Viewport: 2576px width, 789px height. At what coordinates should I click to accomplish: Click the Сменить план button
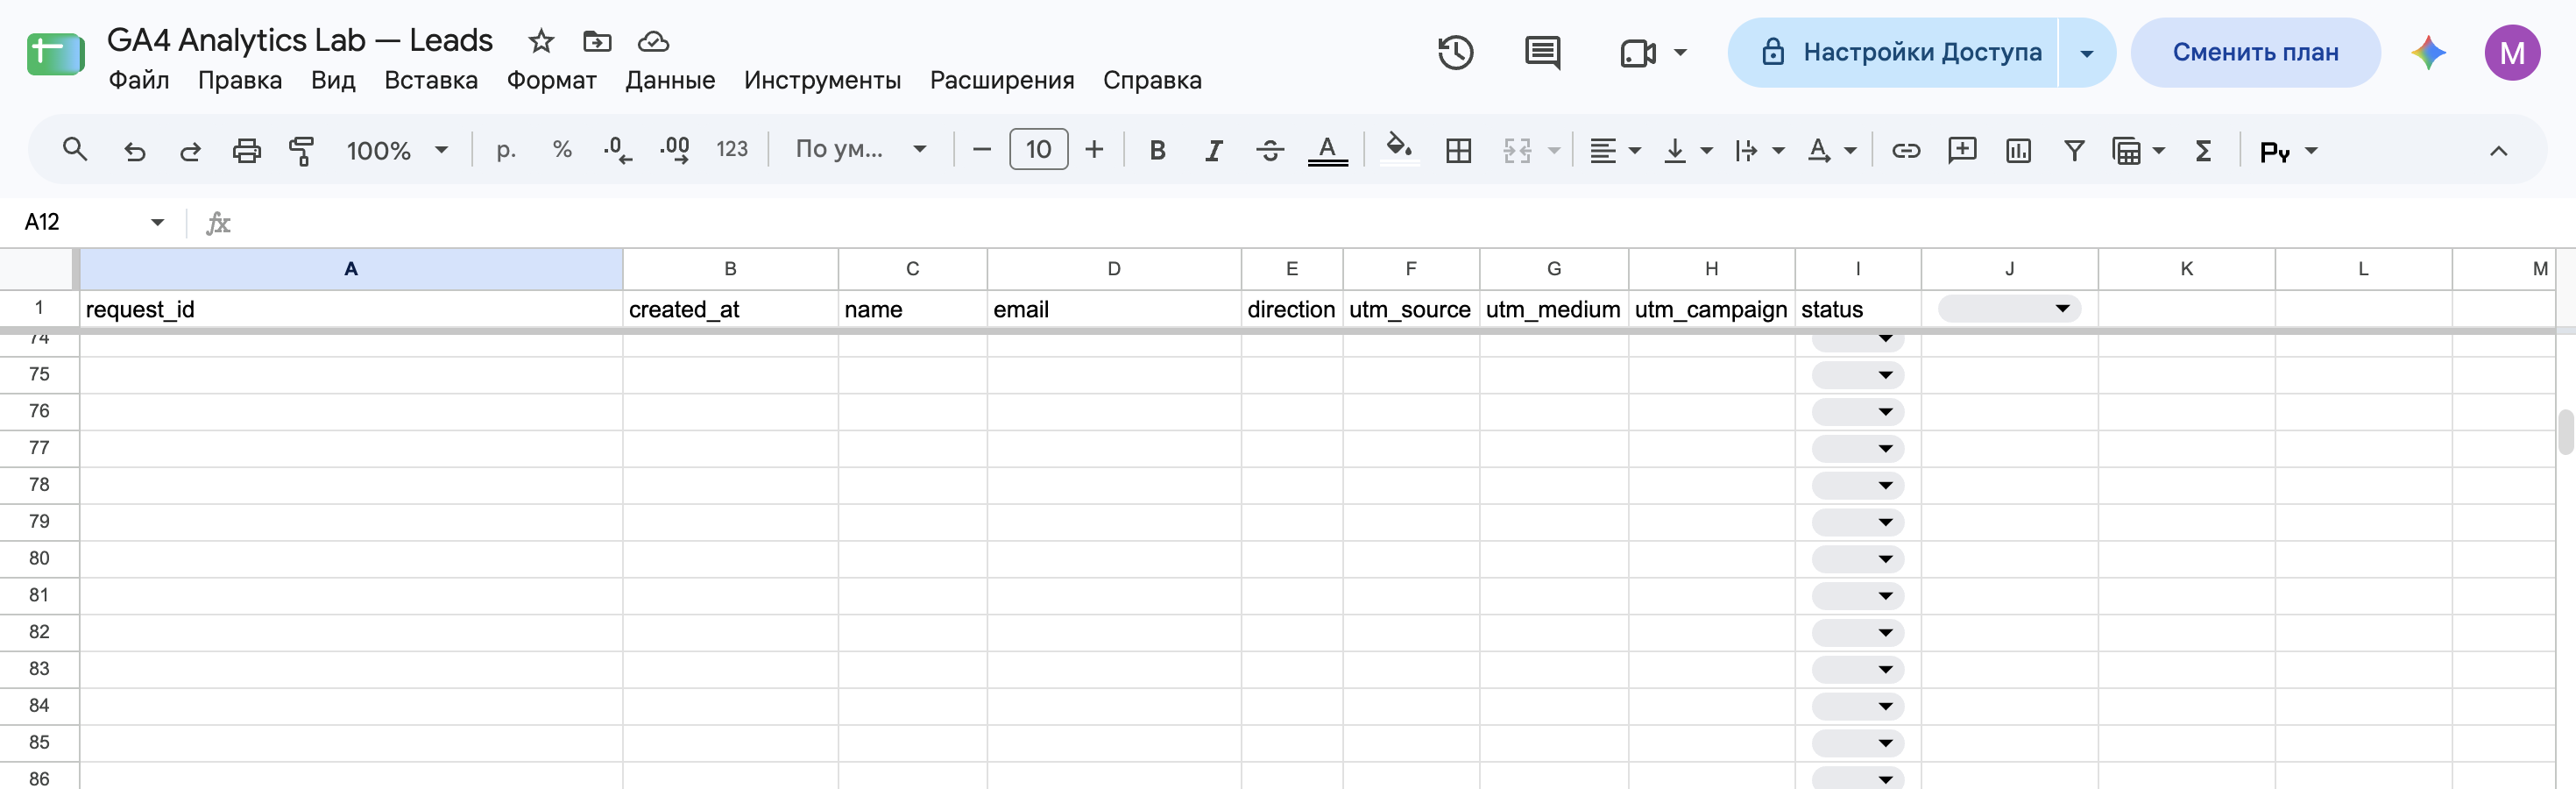2255,52
